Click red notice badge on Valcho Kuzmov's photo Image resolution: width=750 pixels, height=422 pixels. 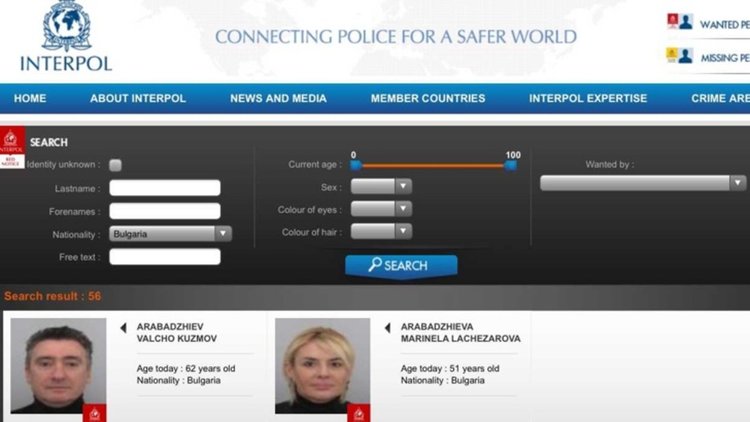(x=94, y=413)
